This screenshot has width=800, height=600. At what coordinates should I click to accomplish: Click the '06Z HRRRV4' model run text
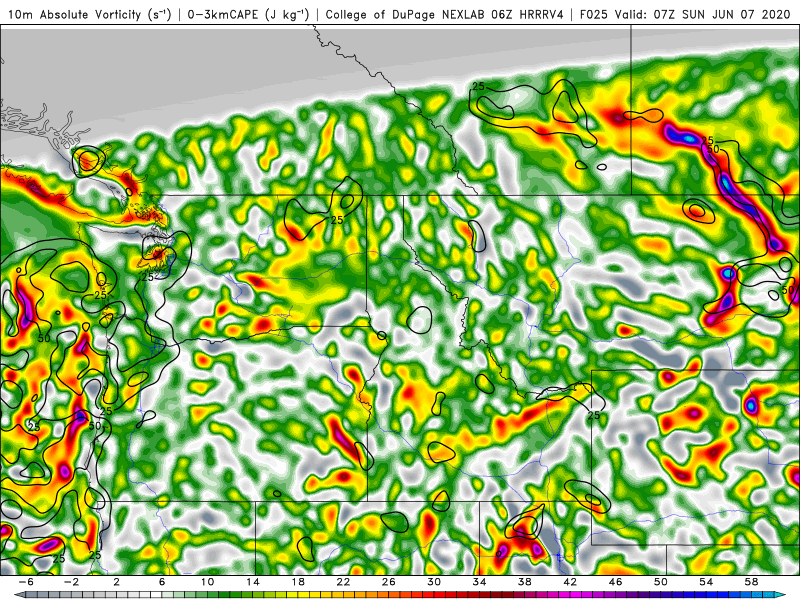point(528,14)
